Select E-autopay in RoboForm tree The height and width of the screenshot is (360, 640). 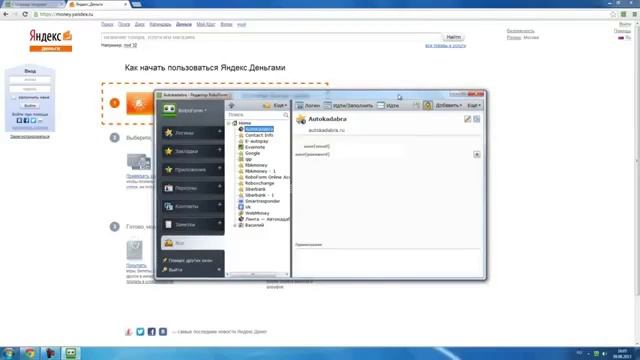256,141
